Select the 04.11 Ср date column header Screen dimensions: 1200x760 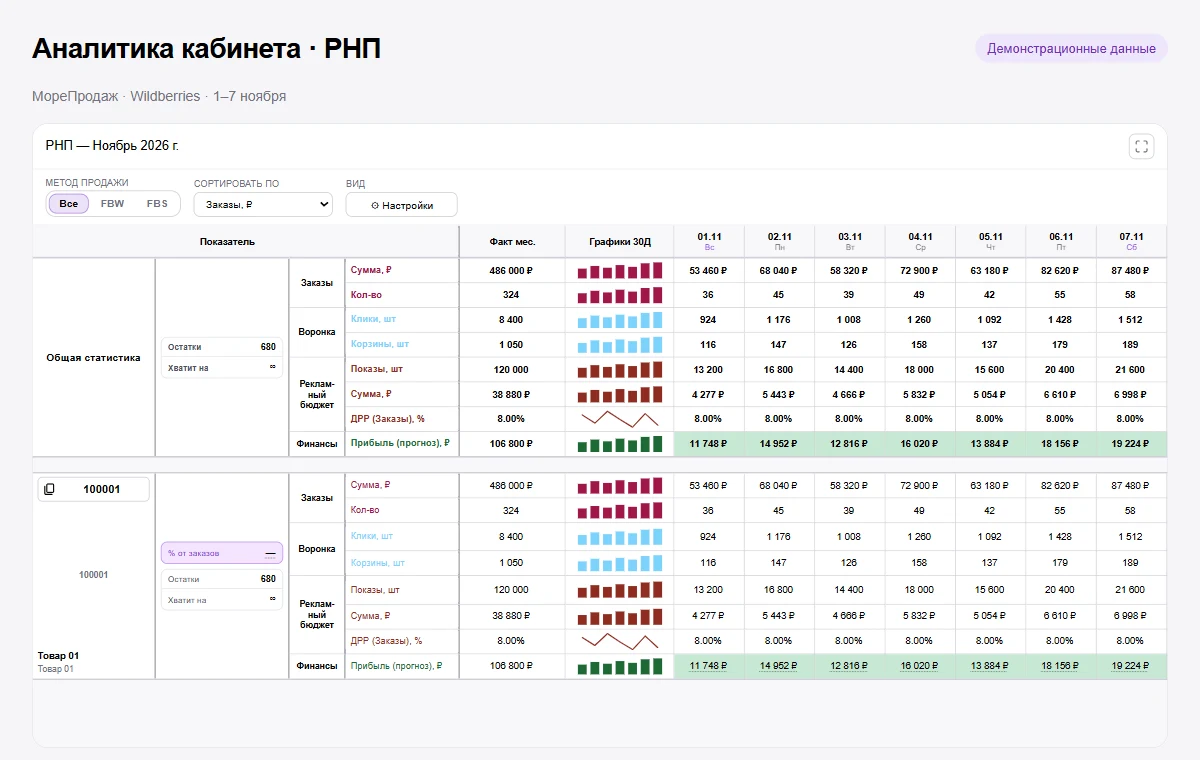[920, 241]
